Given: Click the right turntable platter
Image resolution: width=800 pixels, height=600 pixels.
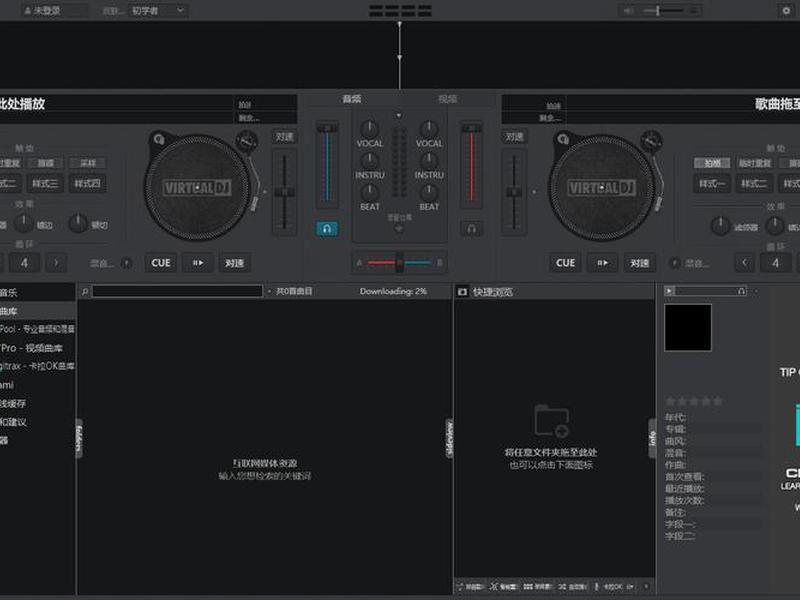Looking at the screenshot, I should click(x=602, y=188).
